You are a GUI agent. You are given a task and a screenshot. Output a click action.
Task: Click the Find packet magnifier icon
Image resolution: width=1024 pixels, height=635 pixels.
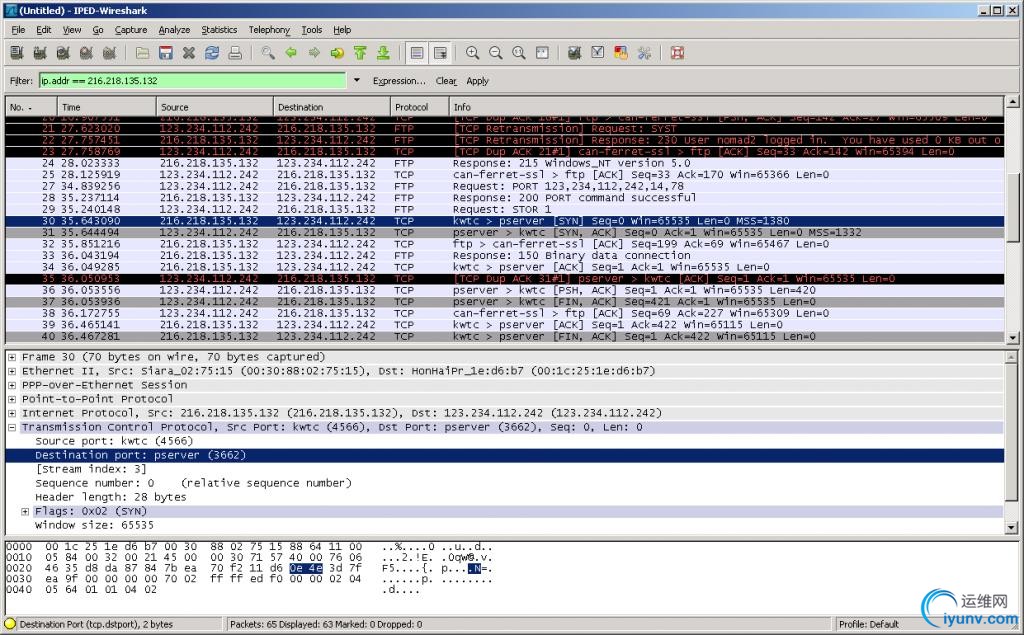pyautogui.click(x=268, y=53)
